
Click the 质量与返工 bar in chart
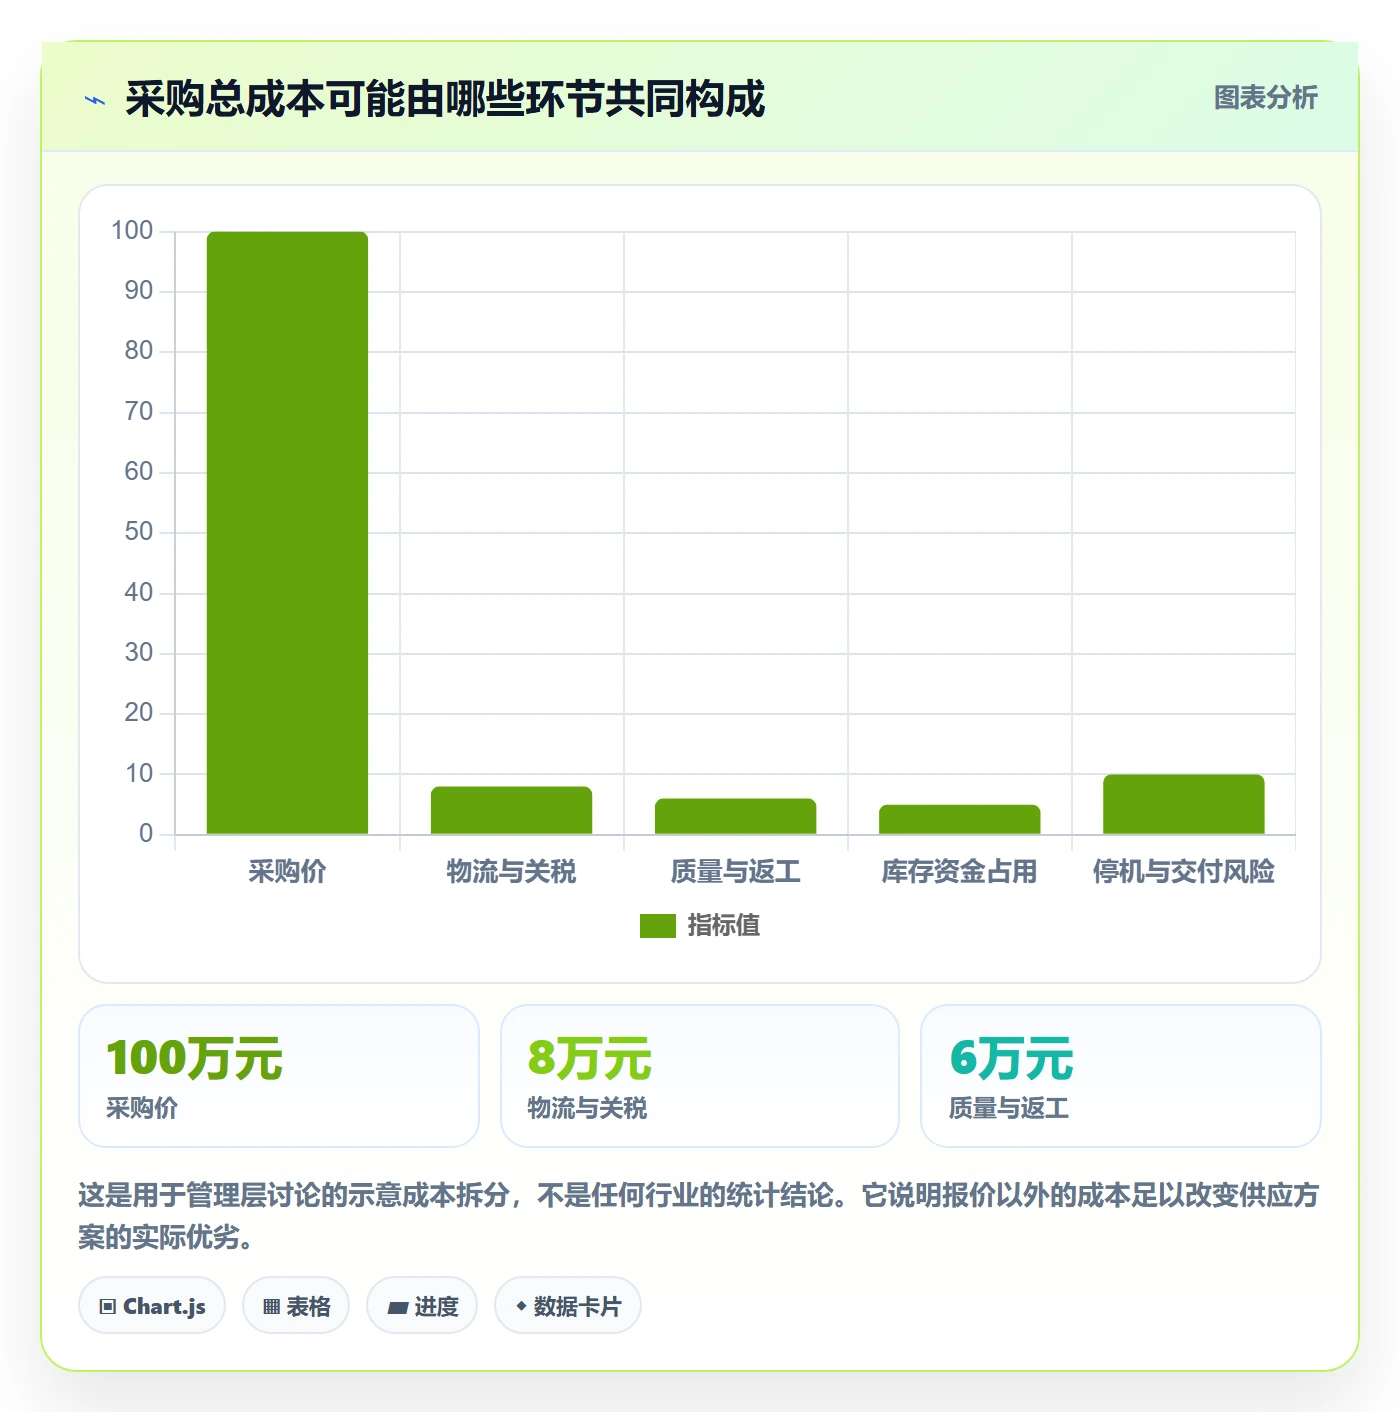point(735,816)
